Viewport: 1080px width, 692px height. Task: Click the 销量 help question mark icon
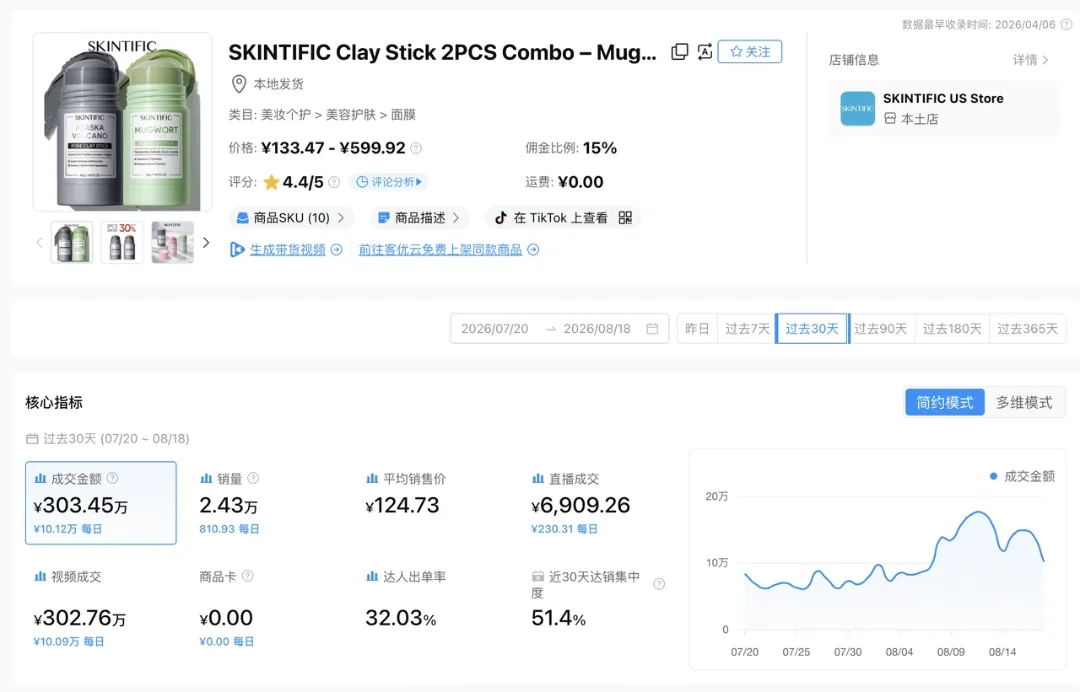253,478
